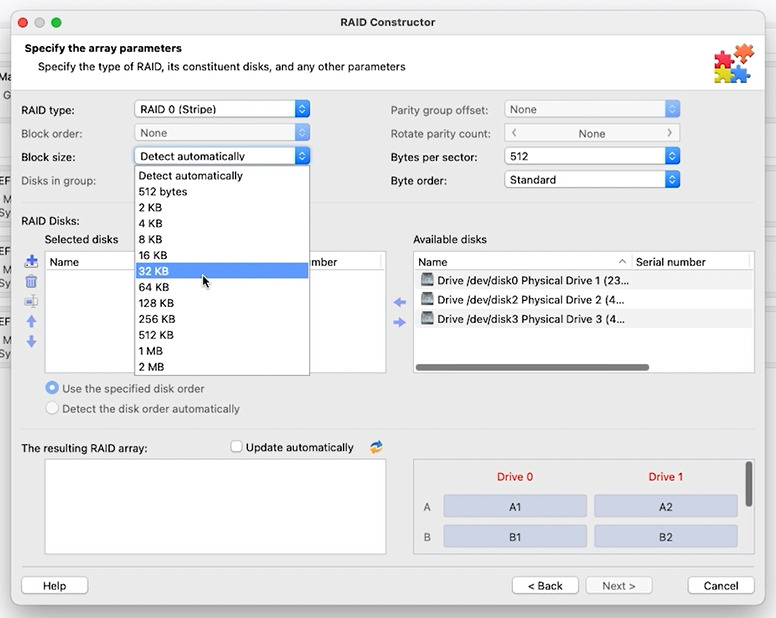
Task: Select 'Detect the disk order automatically' radio
Action: tap(52, 408)
